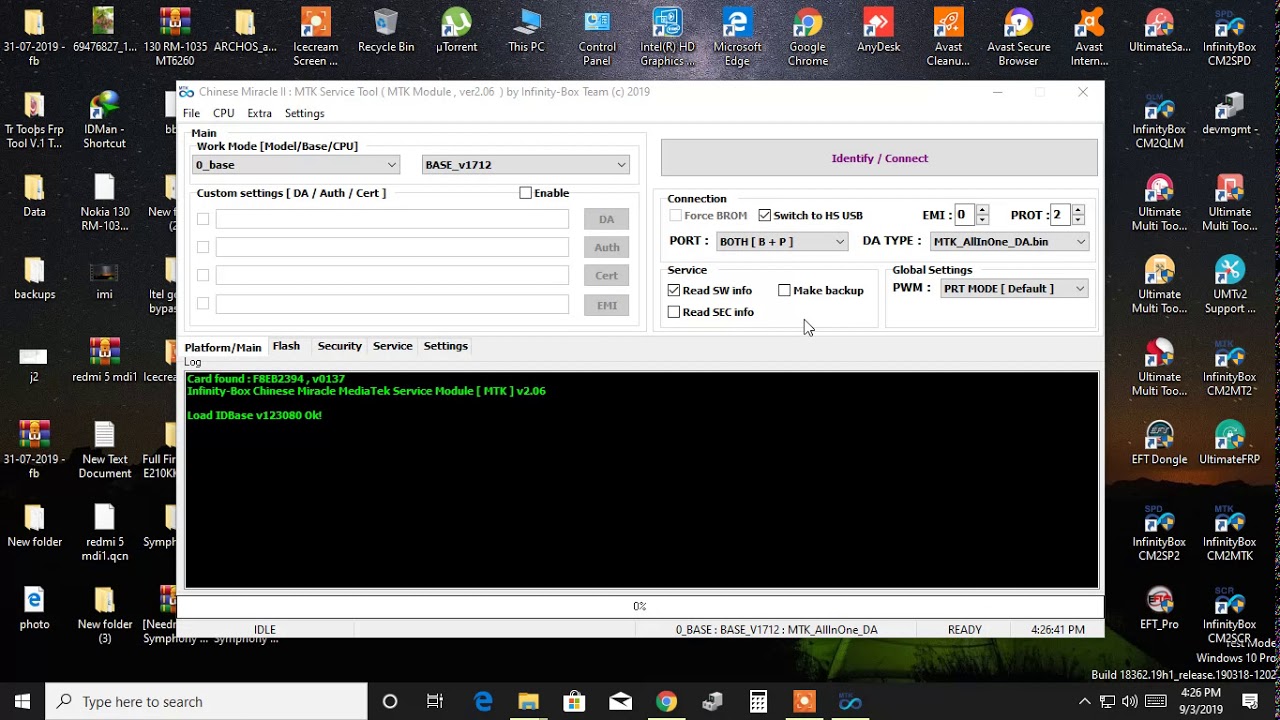The width and height of the screenshot is (1280, 720).
Task: Open EFT Dongle desktop icon
Action: point(1159,443)
